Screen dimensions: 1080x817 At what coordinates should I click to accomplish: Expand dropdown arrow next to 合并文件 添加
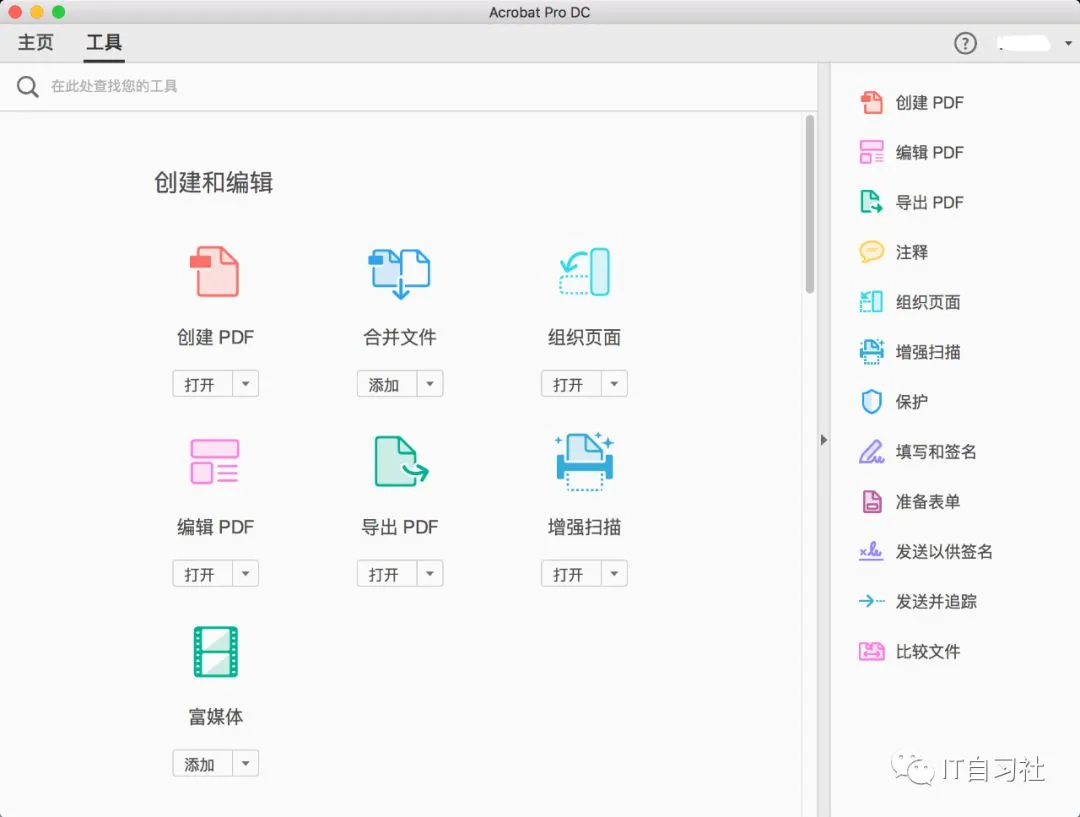430,384
